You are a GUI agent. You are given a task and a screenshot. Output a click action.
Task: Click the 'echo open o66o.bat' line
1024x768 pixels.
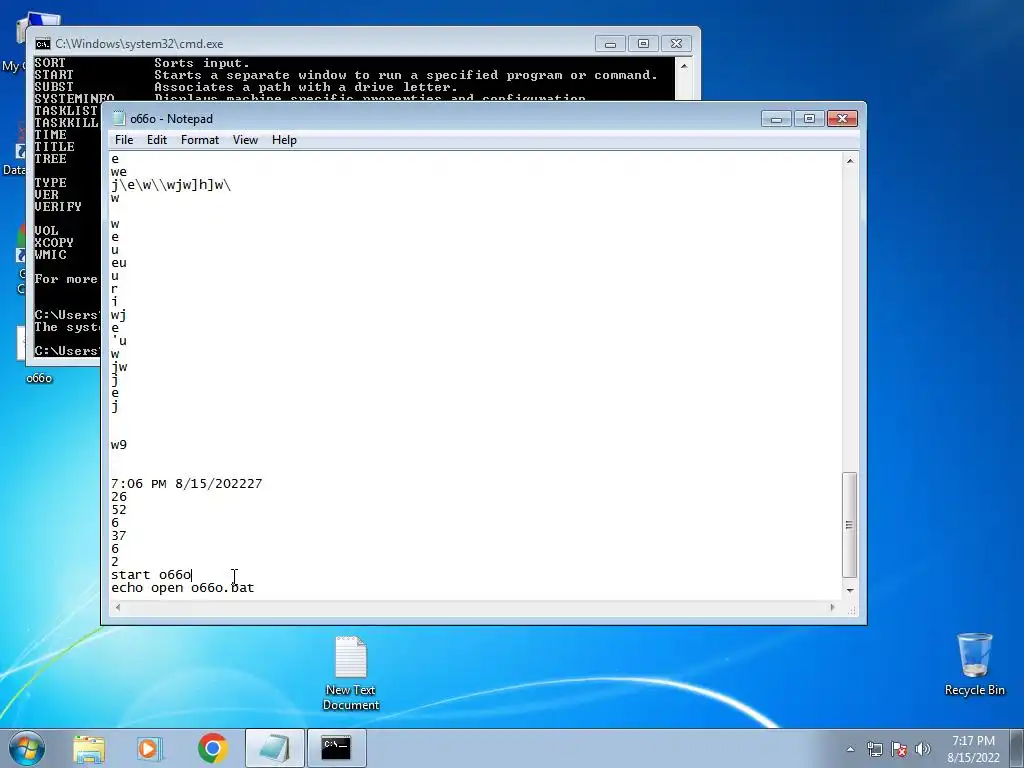(182, 588)
